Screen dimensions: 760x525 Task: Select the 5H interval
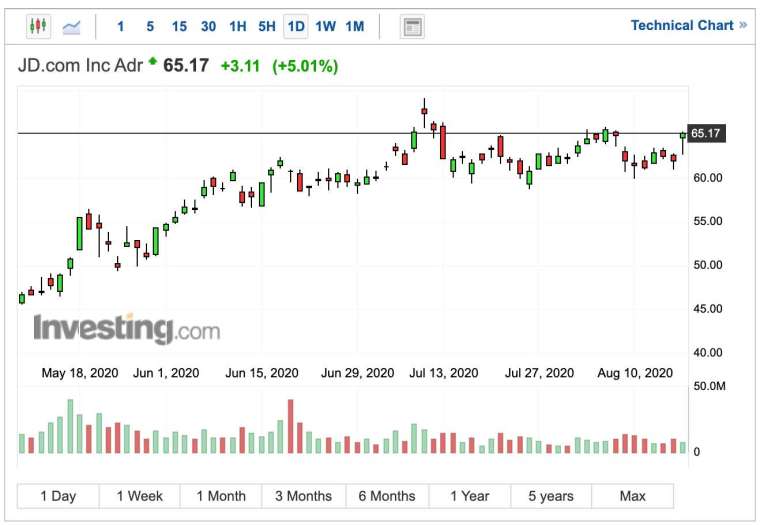[267, 26]
